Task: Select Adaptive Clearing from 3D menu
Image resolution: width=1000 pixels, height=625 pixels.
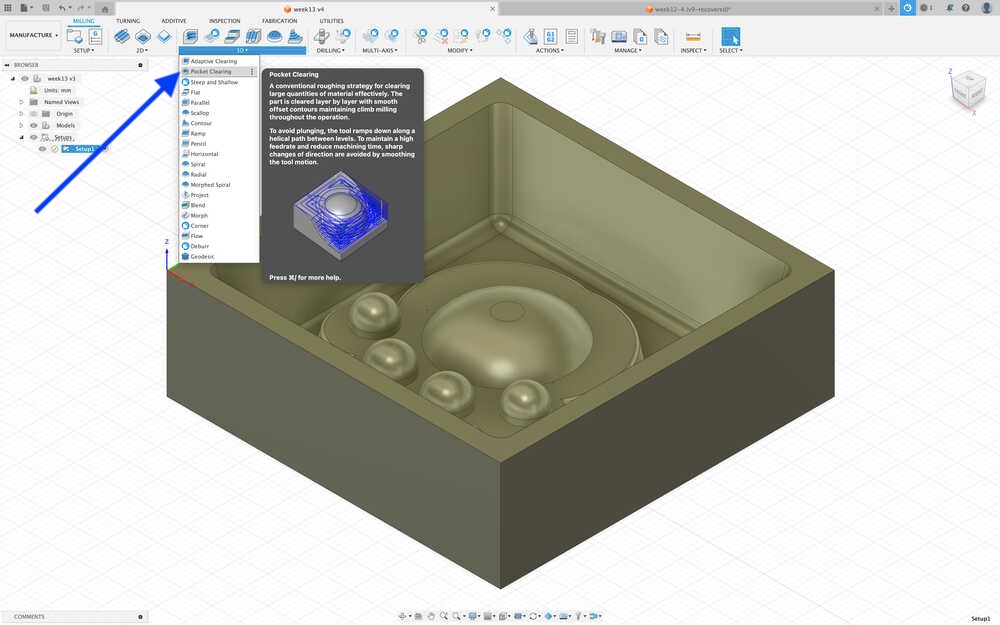Action: [219, 61]
